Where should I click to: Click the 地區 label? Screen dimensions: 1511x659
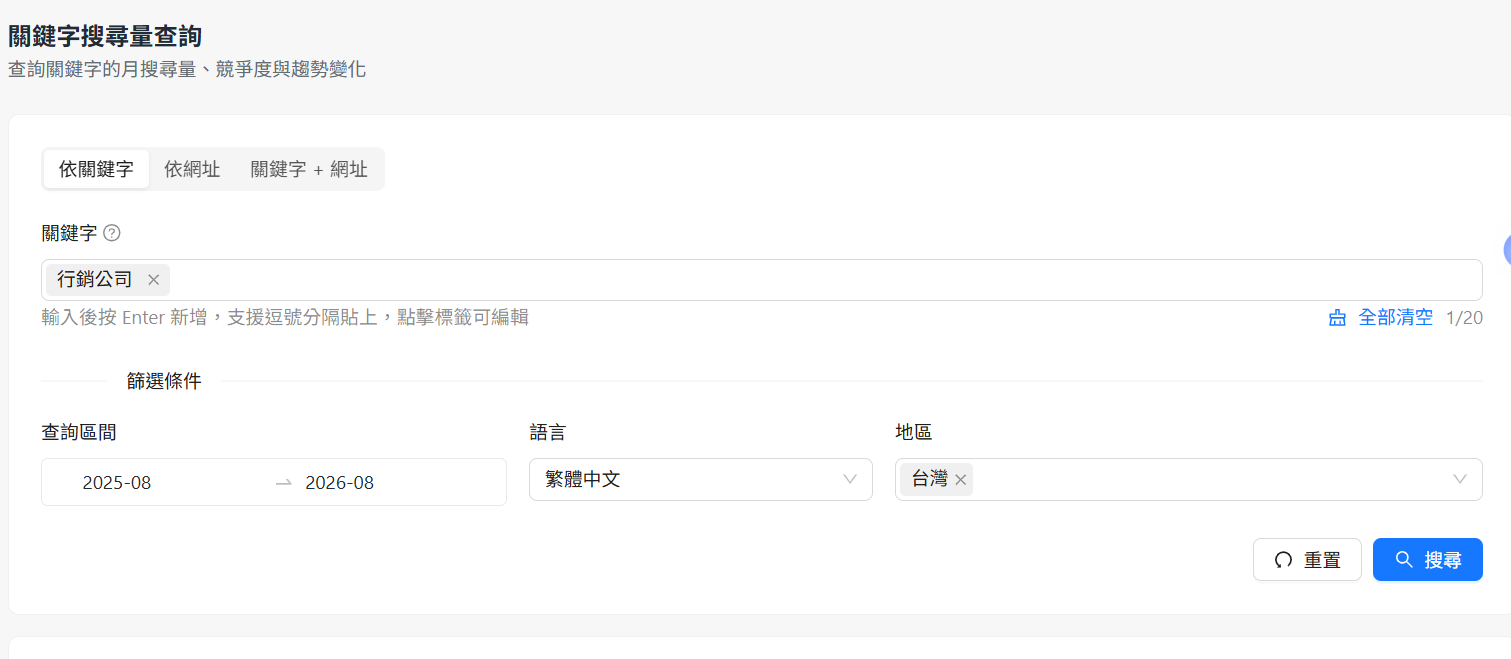click(914, 432)
